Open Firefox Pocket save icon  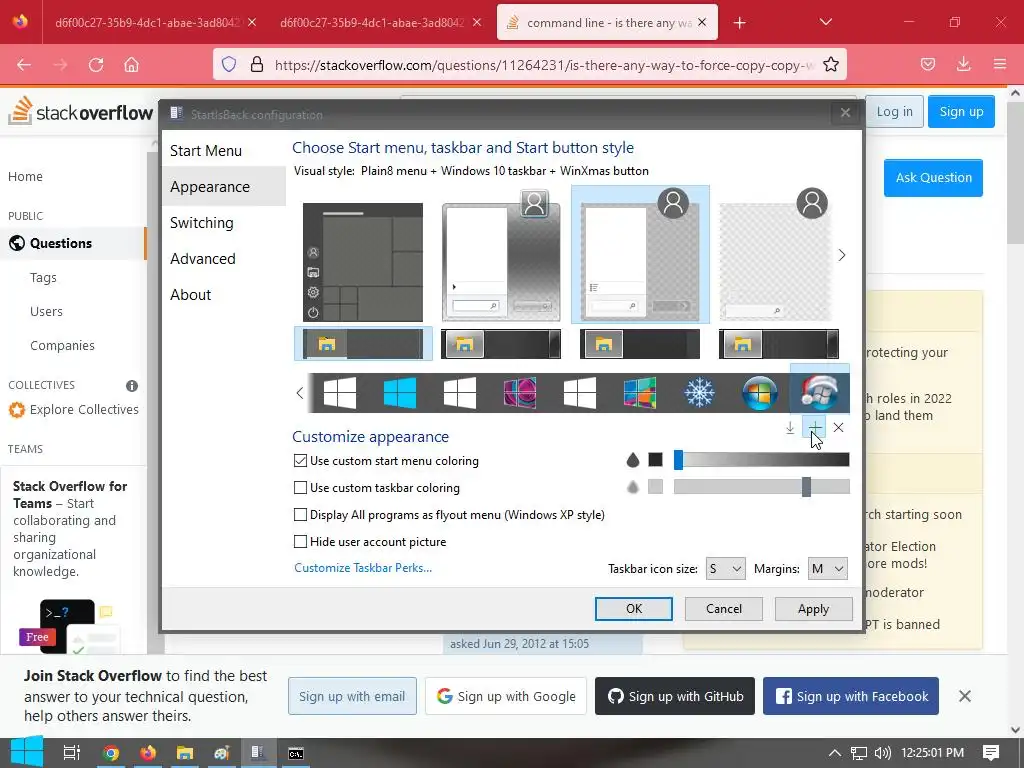[927, 64]
